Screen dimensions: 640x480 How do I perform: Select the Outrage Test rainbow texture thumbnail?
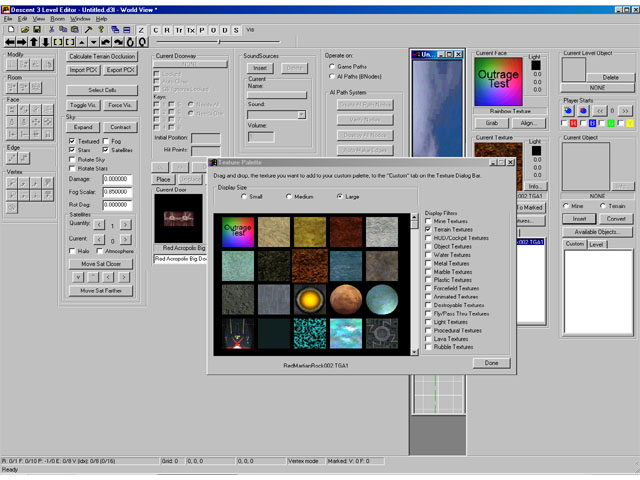coord(238,232)
